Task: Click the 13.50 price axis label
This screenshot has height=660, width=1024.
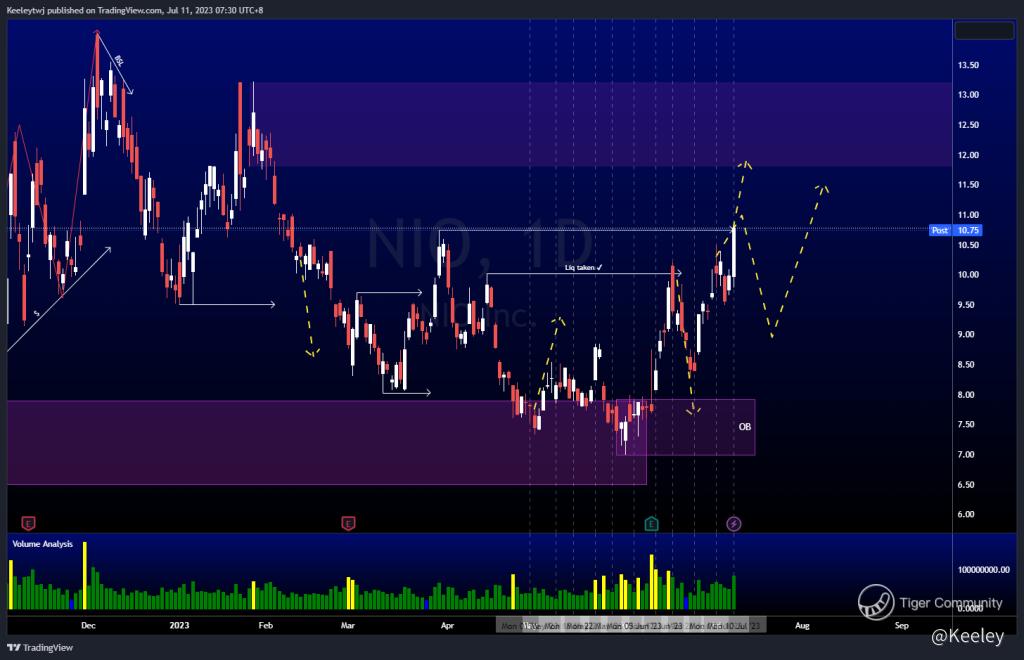Action: (968, 65)
